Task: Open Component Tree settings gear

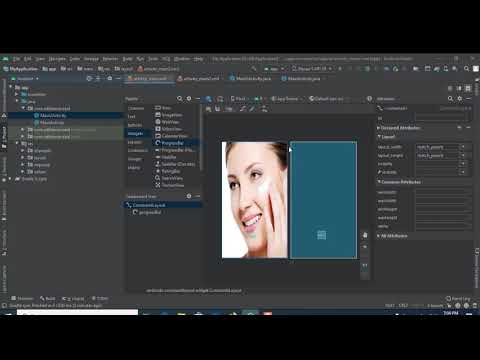Action: pos(189,196)
